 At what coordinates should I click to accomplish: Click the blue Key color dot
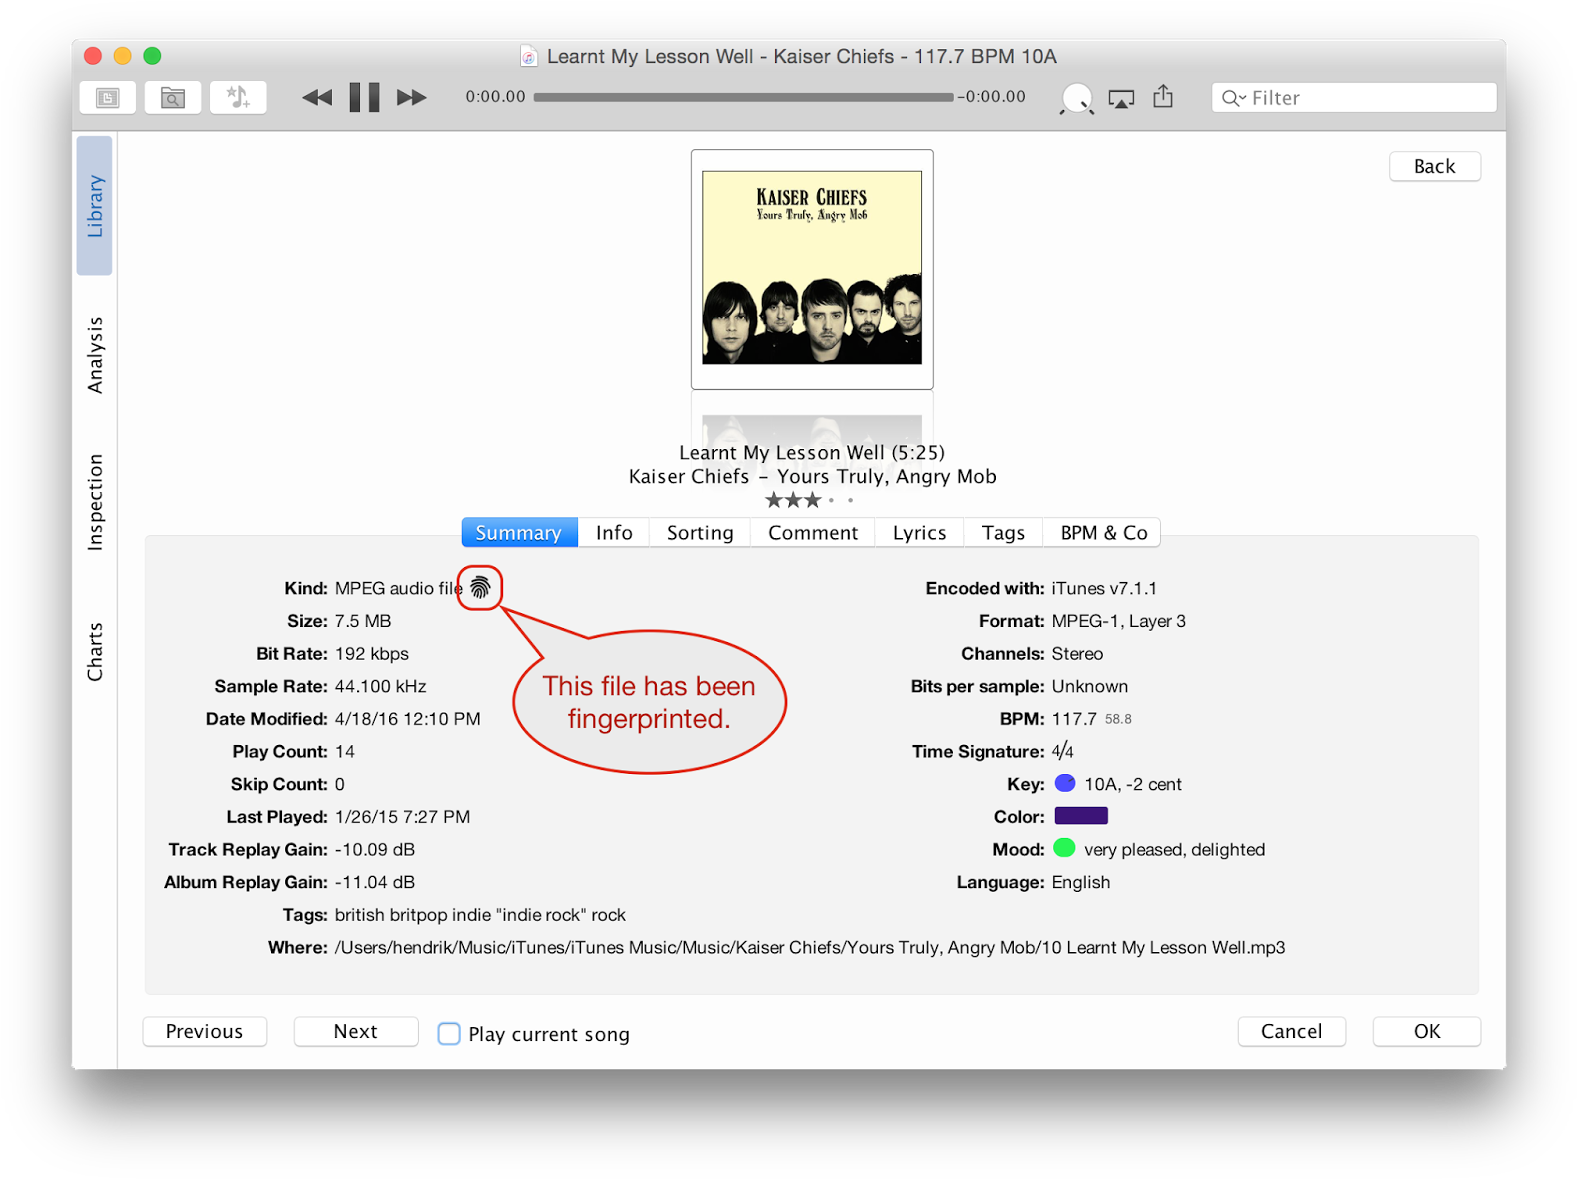1064,783
